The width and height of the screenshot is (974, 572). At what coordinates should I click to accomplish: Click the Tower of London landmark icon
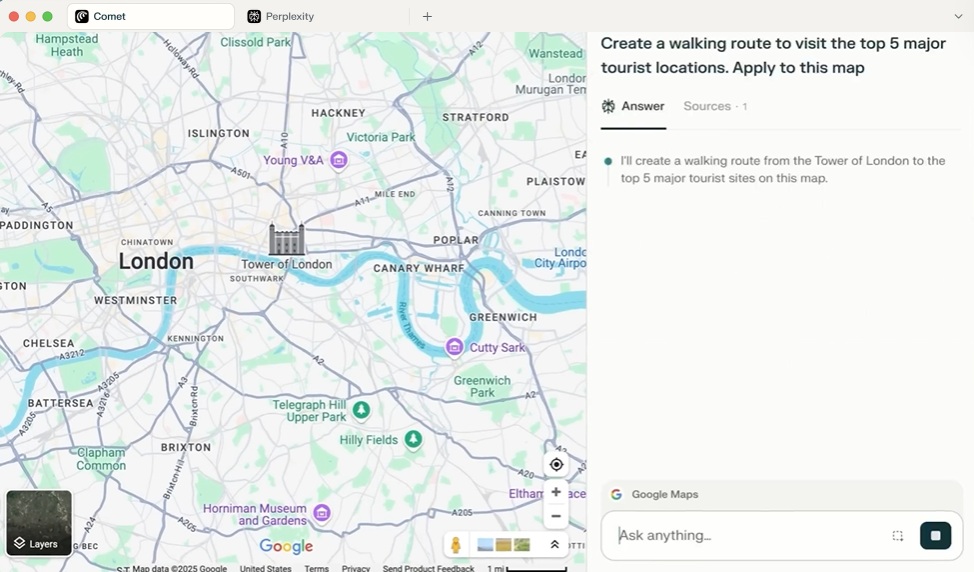pos(286,239)
